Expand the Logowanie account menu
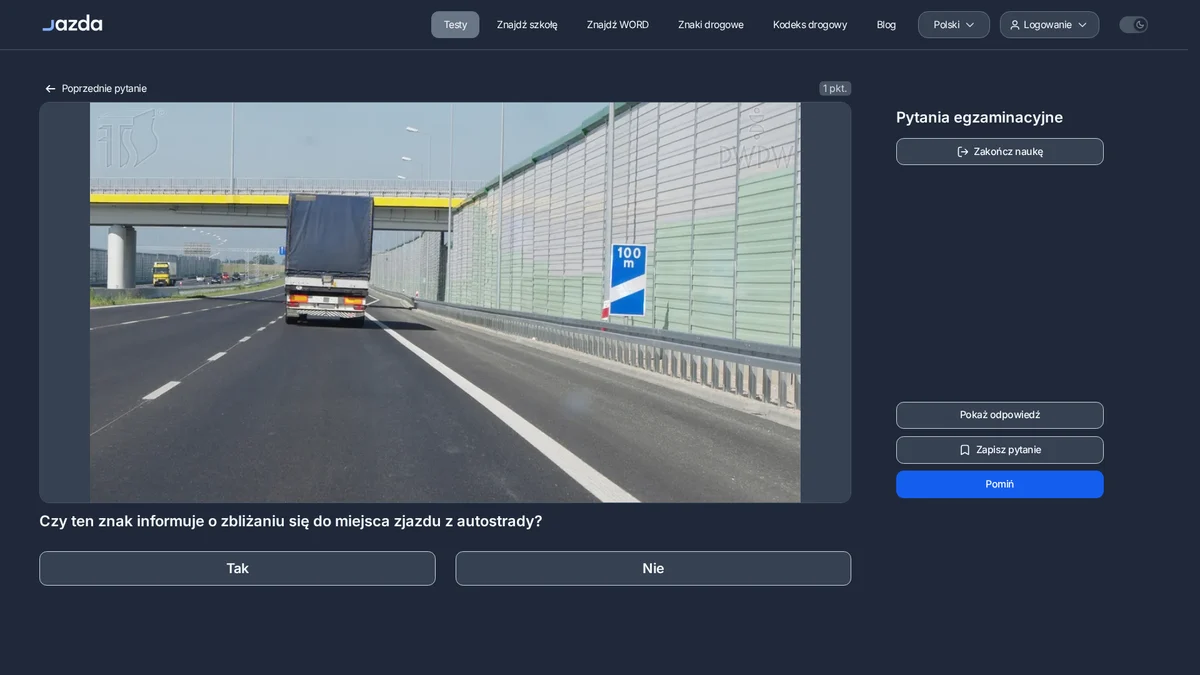This screenshot has height=675, width=1200. pos(1049,25)
